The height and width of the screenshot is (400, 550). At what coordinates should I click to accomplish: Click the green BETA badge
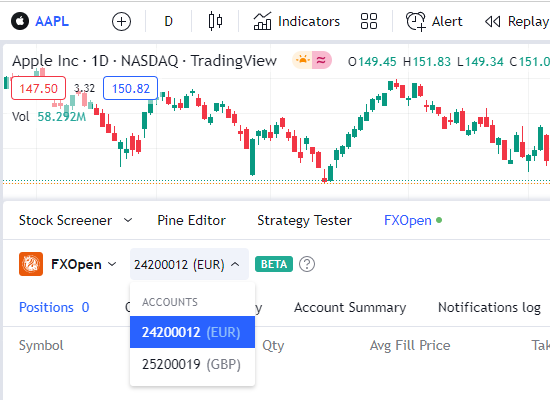tap(274, 264)
